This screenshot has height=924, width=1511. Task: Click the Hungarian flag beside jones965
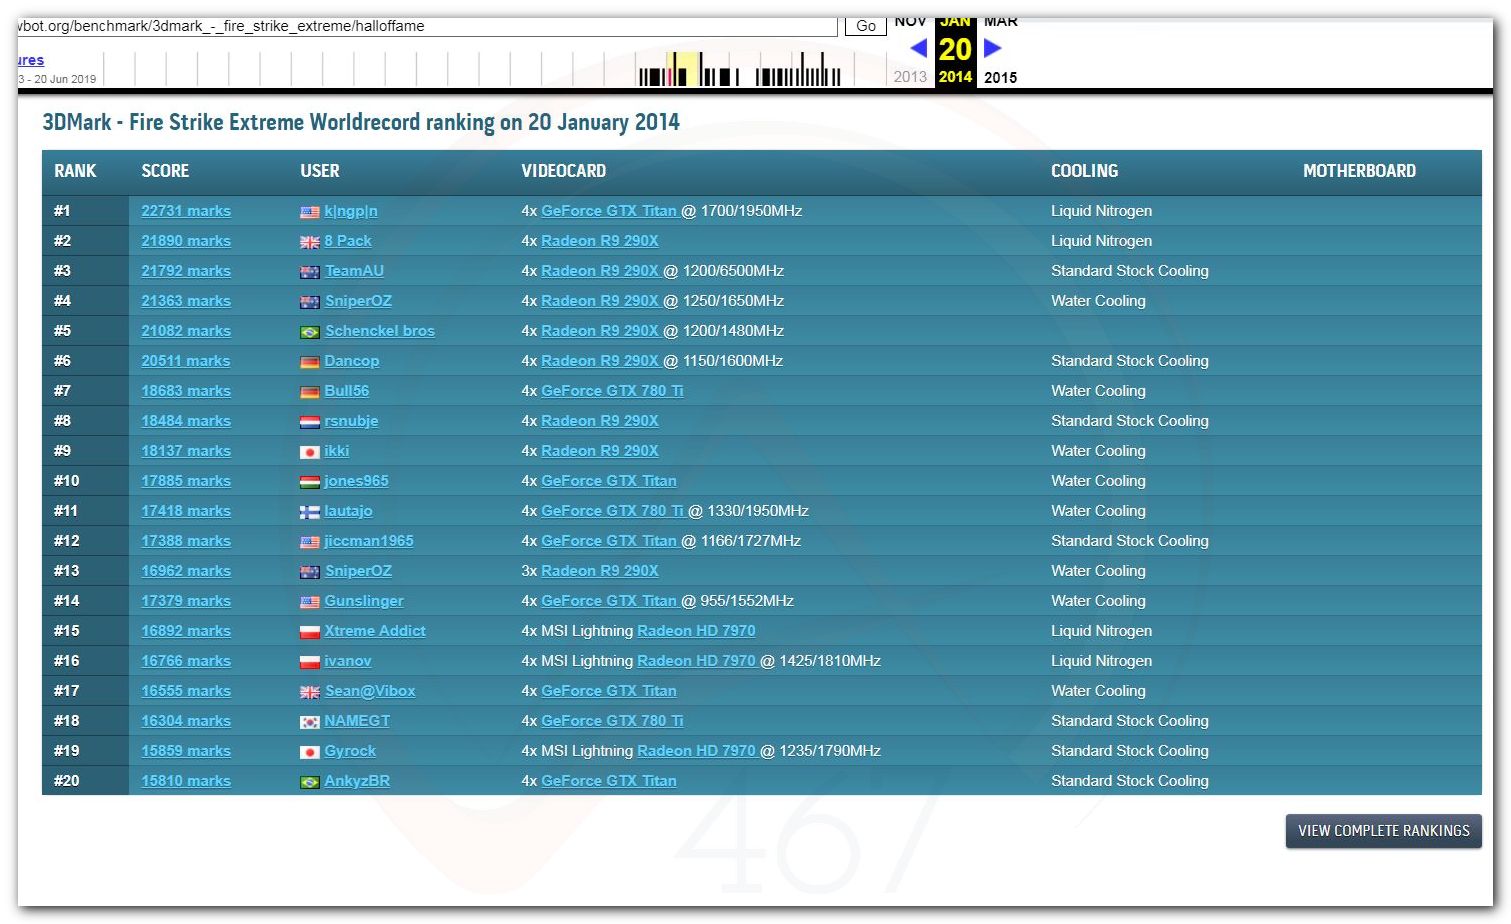pos(310,482)
